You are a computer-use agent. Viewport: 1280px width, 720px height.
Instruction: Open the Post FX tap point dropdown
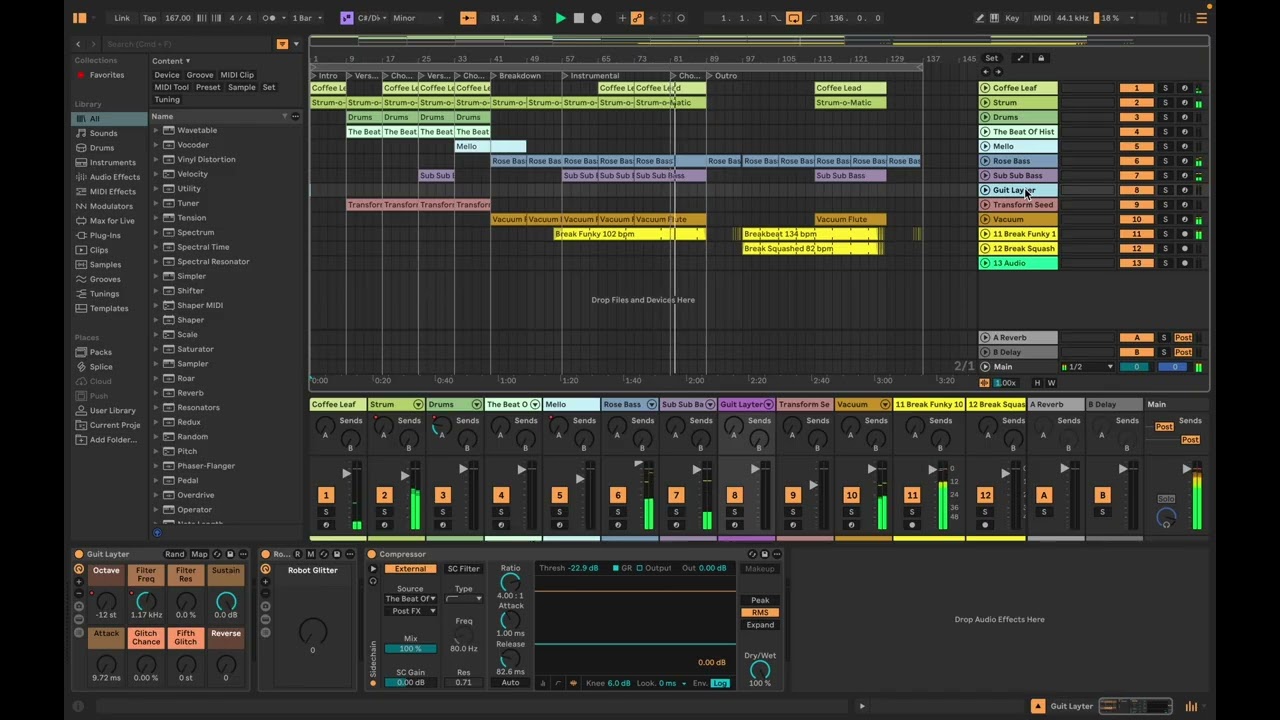[410, 611]
